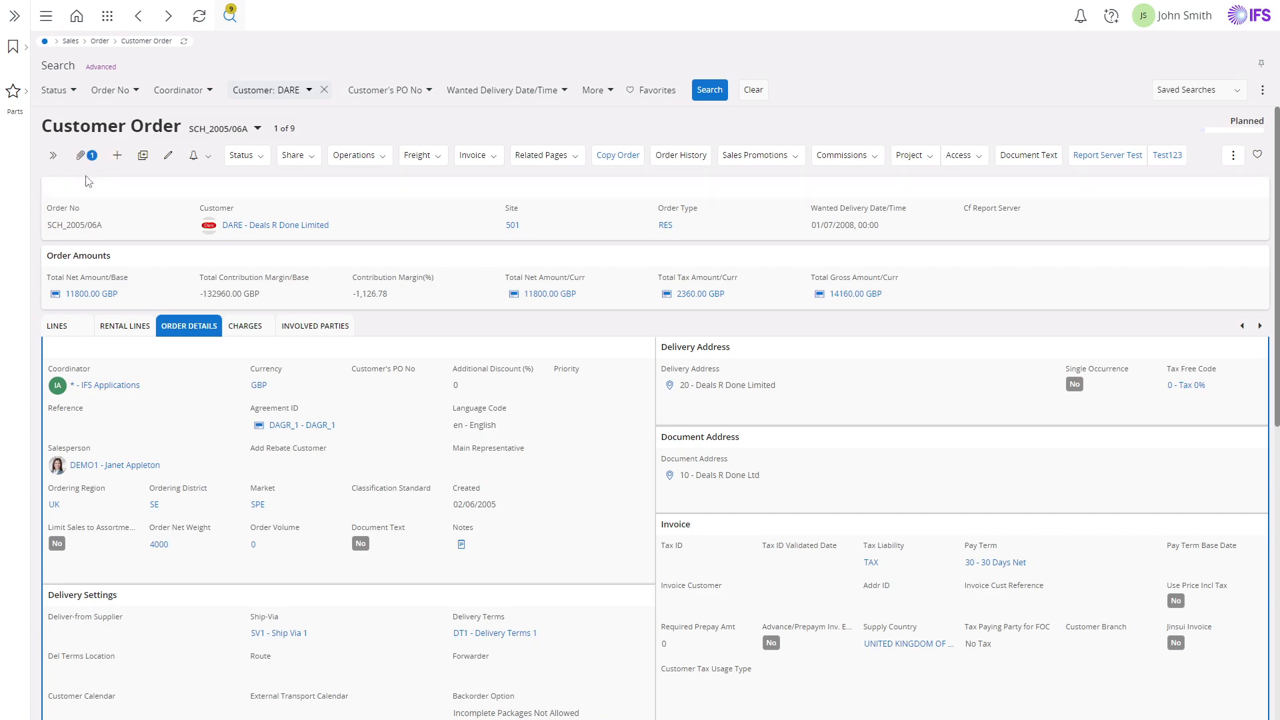
Task: Toggle the Document Text No switch
Action: [360, 543]
